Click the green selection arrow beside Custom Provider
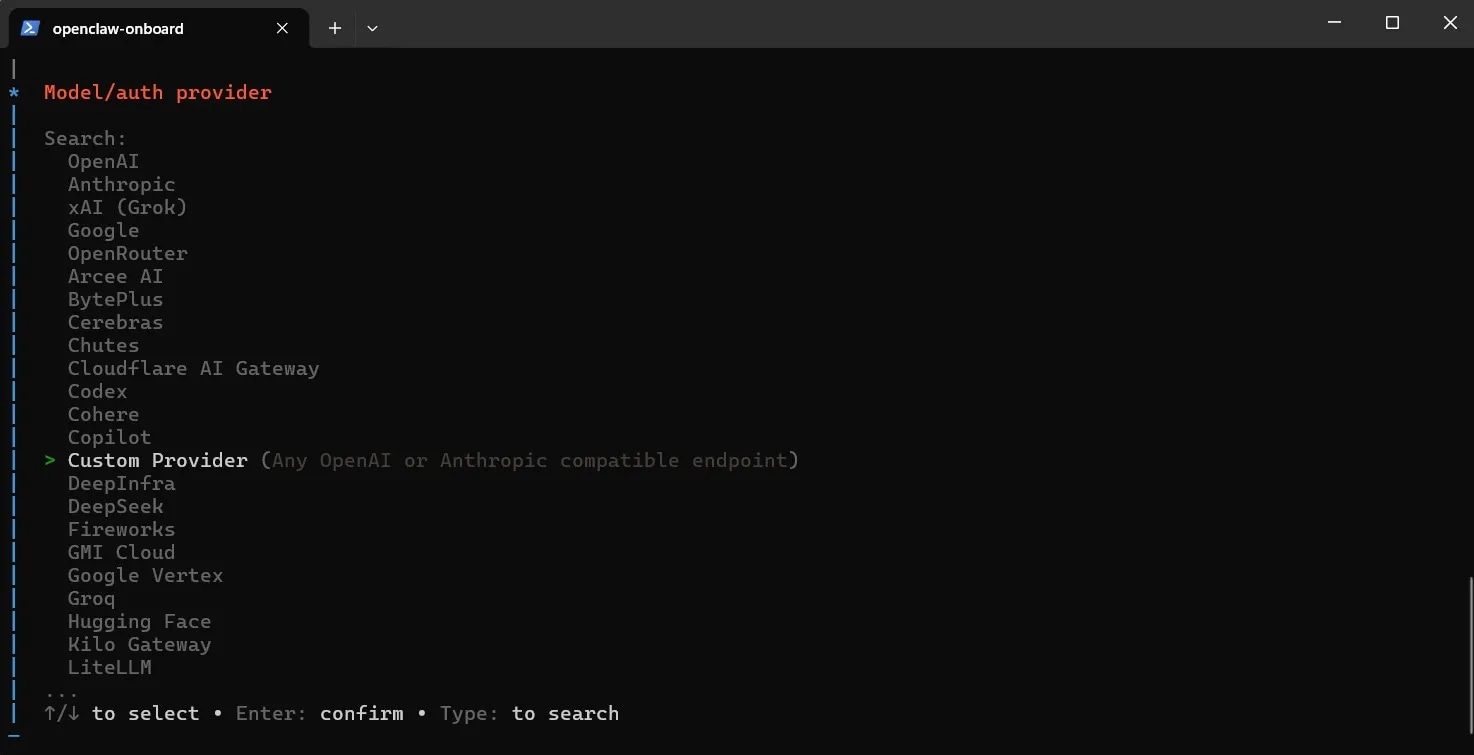1474x755 pixels. coord(50,460)
